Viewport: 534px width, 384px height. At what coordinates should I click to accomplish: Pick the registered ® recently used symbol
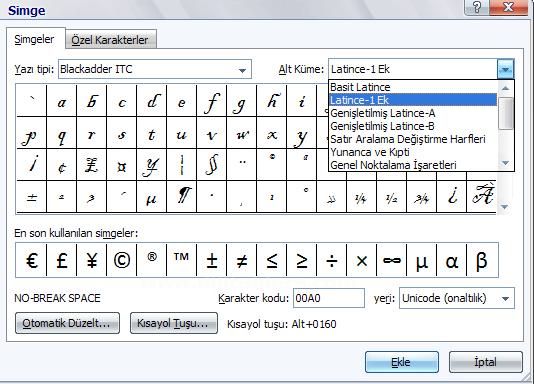(152, 260)
